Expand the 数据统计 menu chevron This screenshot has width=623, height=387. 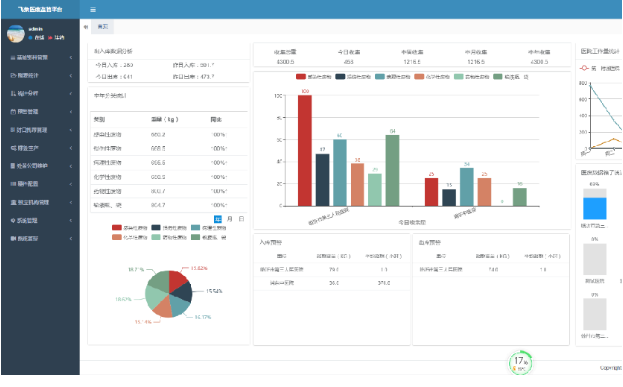71,75
